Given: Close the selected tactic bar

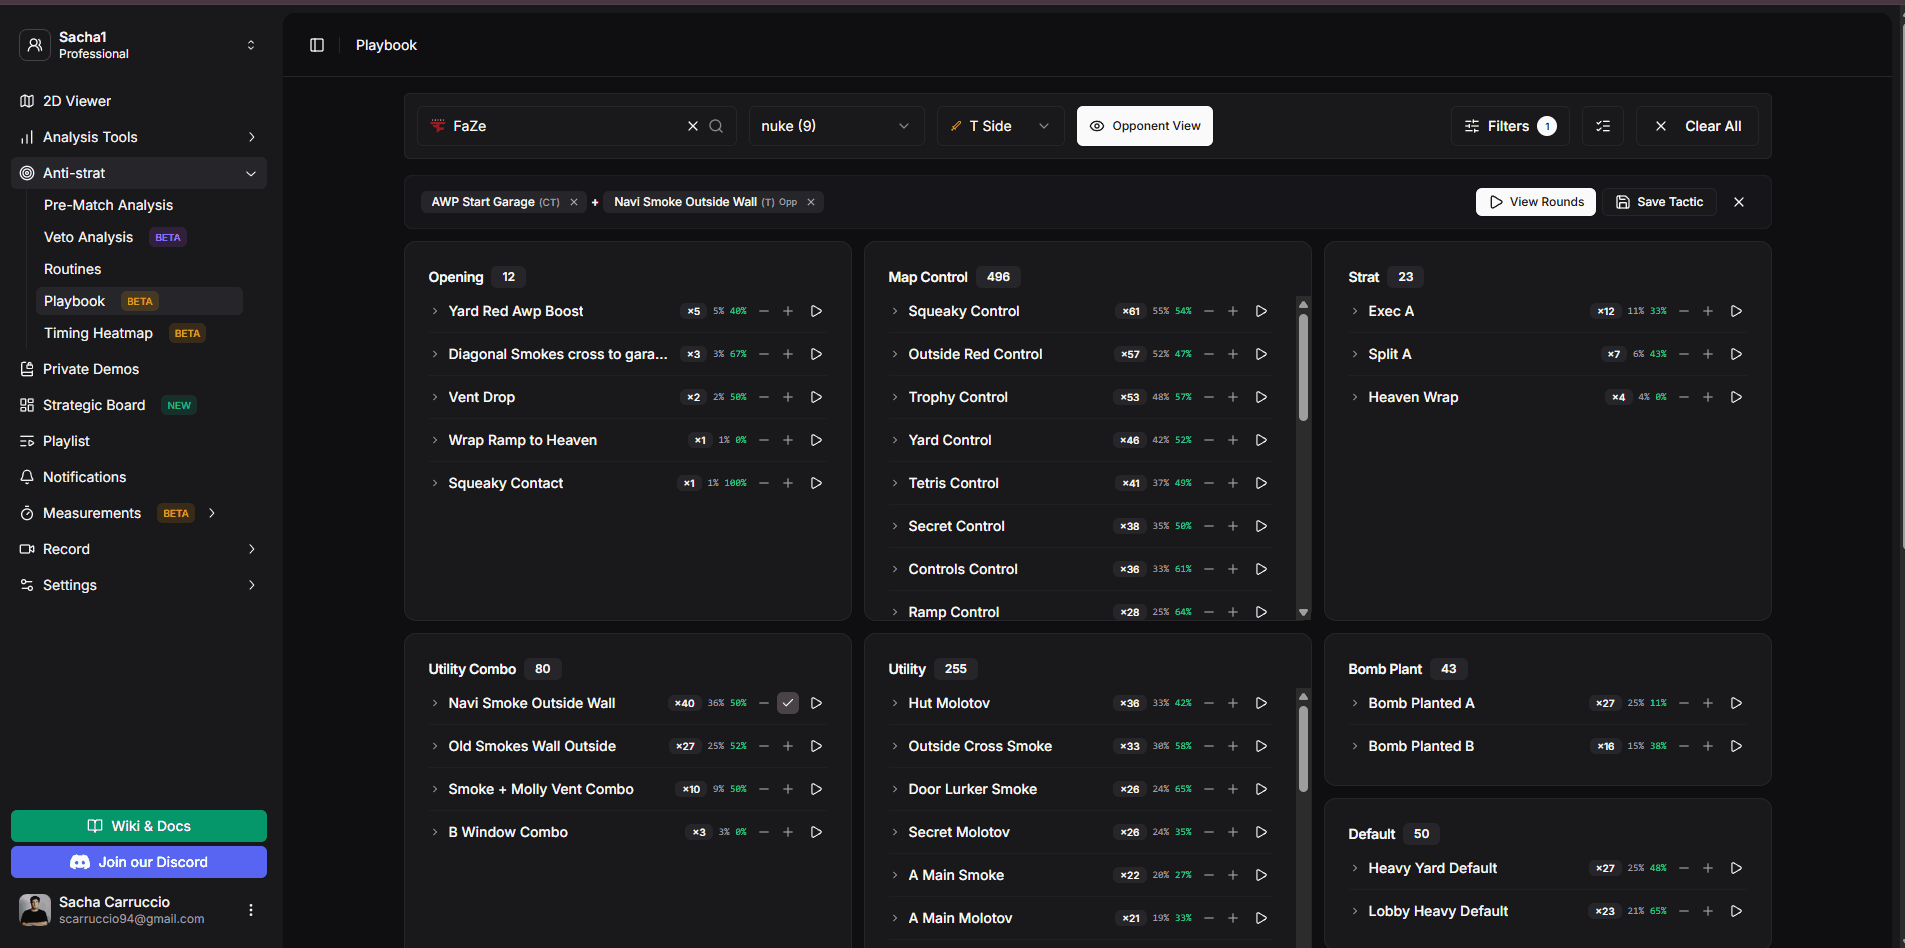Looking at the screenshot, I should (x=1739, y=202).
